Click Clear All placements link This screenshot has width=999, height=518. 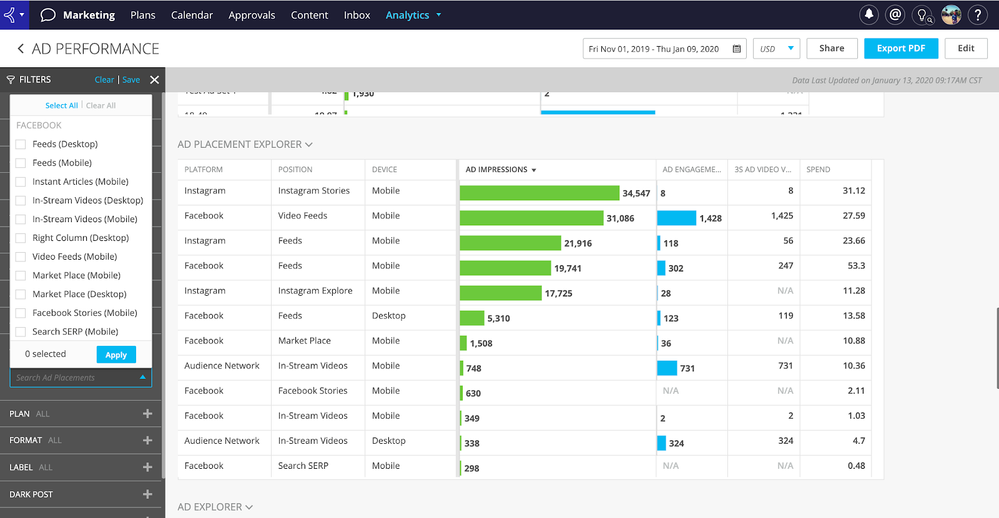101,105
